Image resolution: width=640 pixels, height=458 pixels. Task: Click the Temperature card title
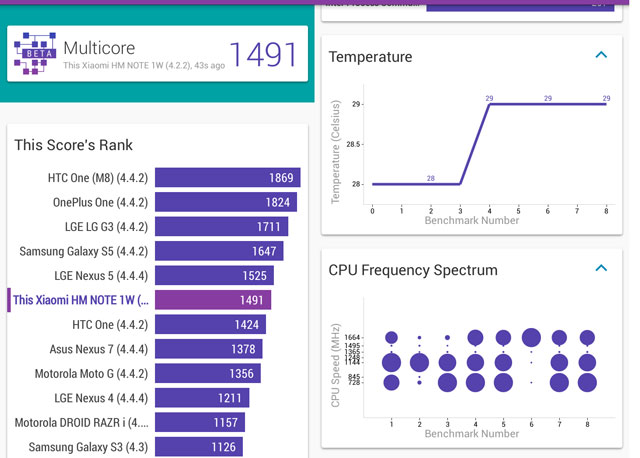tap(370, 57)
